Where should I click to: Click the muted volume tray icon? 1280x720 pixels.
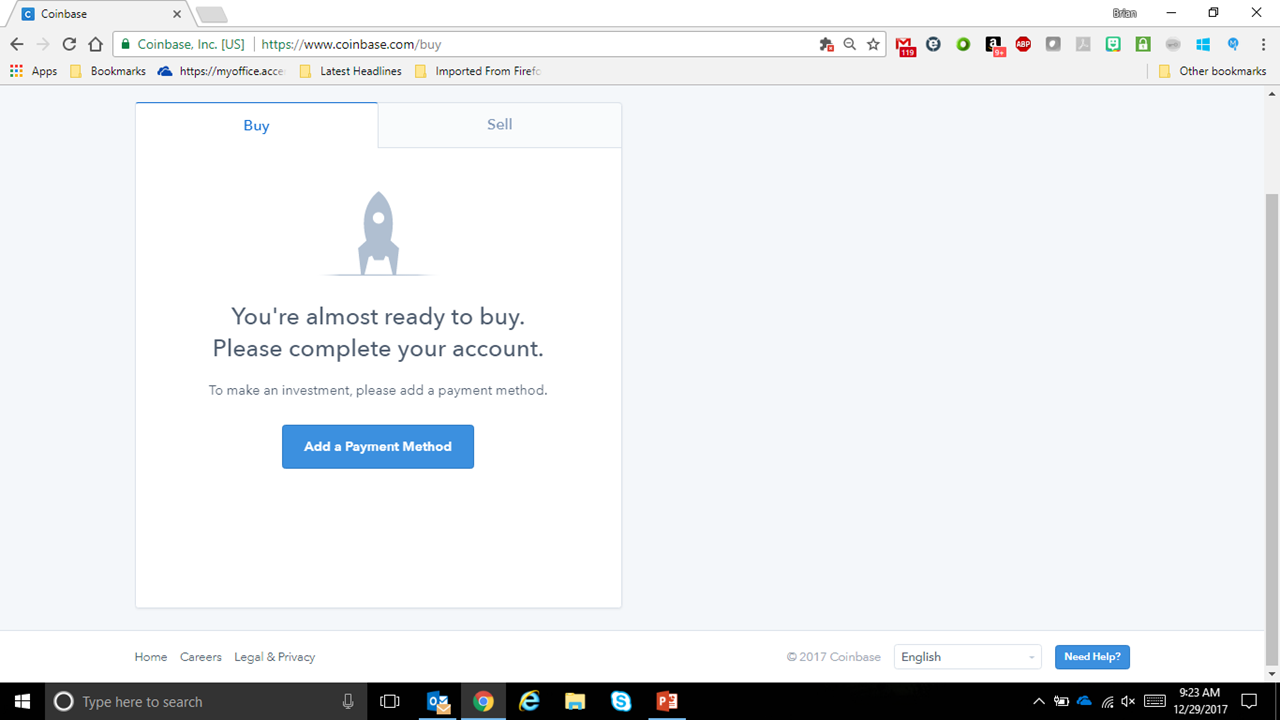pos(1129,701)
